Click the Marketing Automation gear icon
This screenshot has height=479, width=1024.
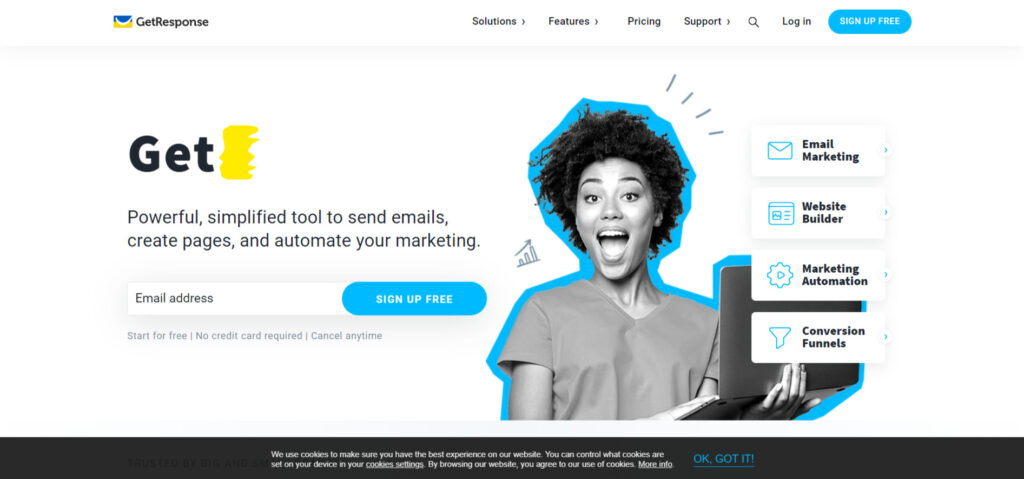[x=780, y=275]
